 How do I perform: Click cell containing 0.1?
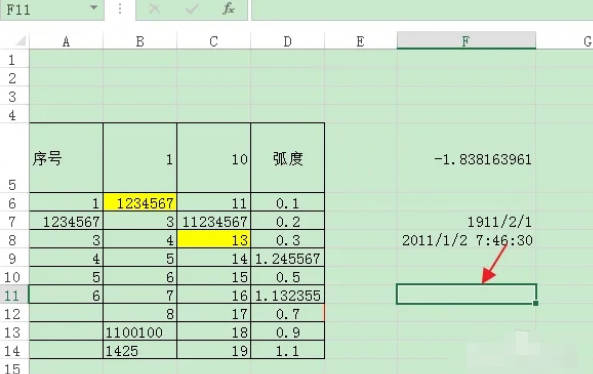[287, 203]
